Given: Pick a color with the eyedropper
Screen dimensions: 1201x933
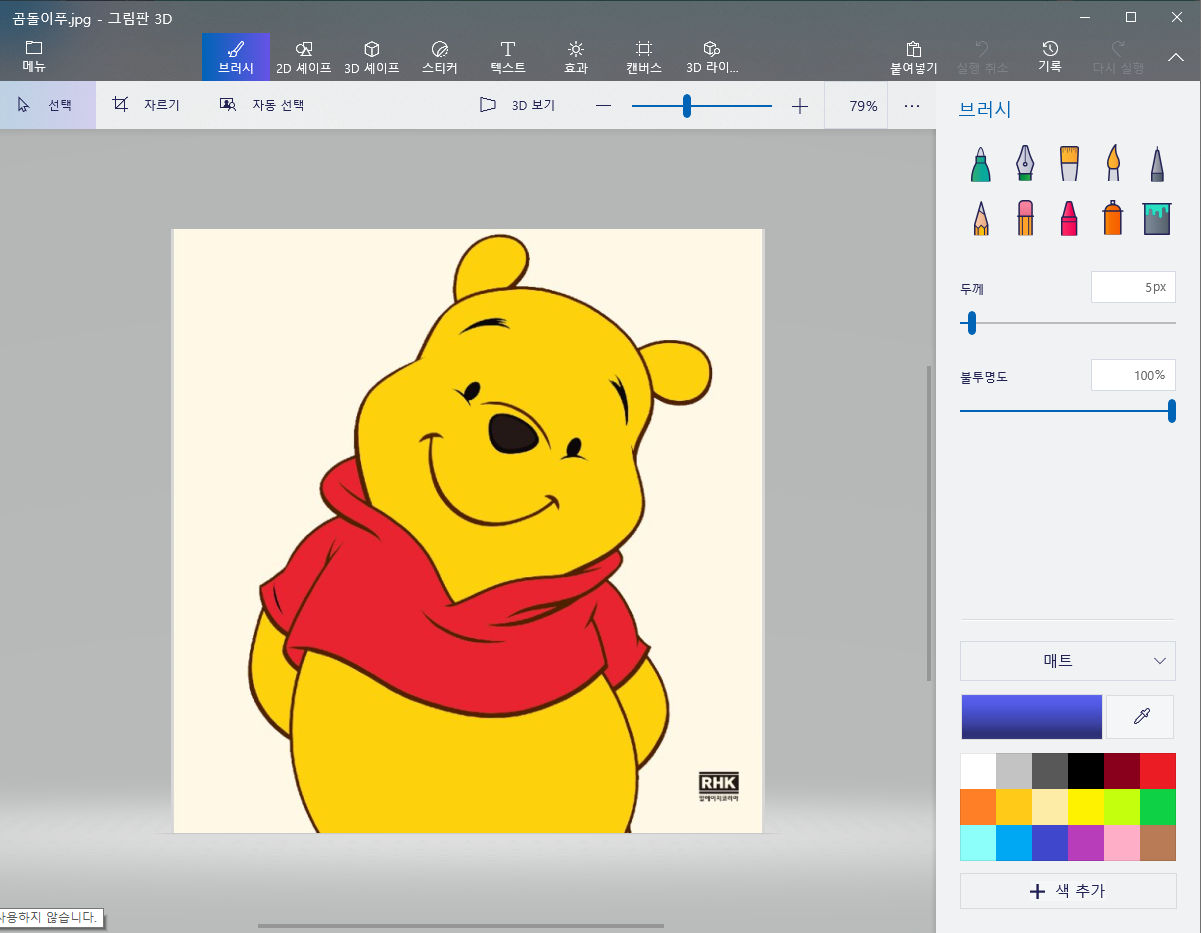Looking at the screenshot, I should click(1140, 717).
